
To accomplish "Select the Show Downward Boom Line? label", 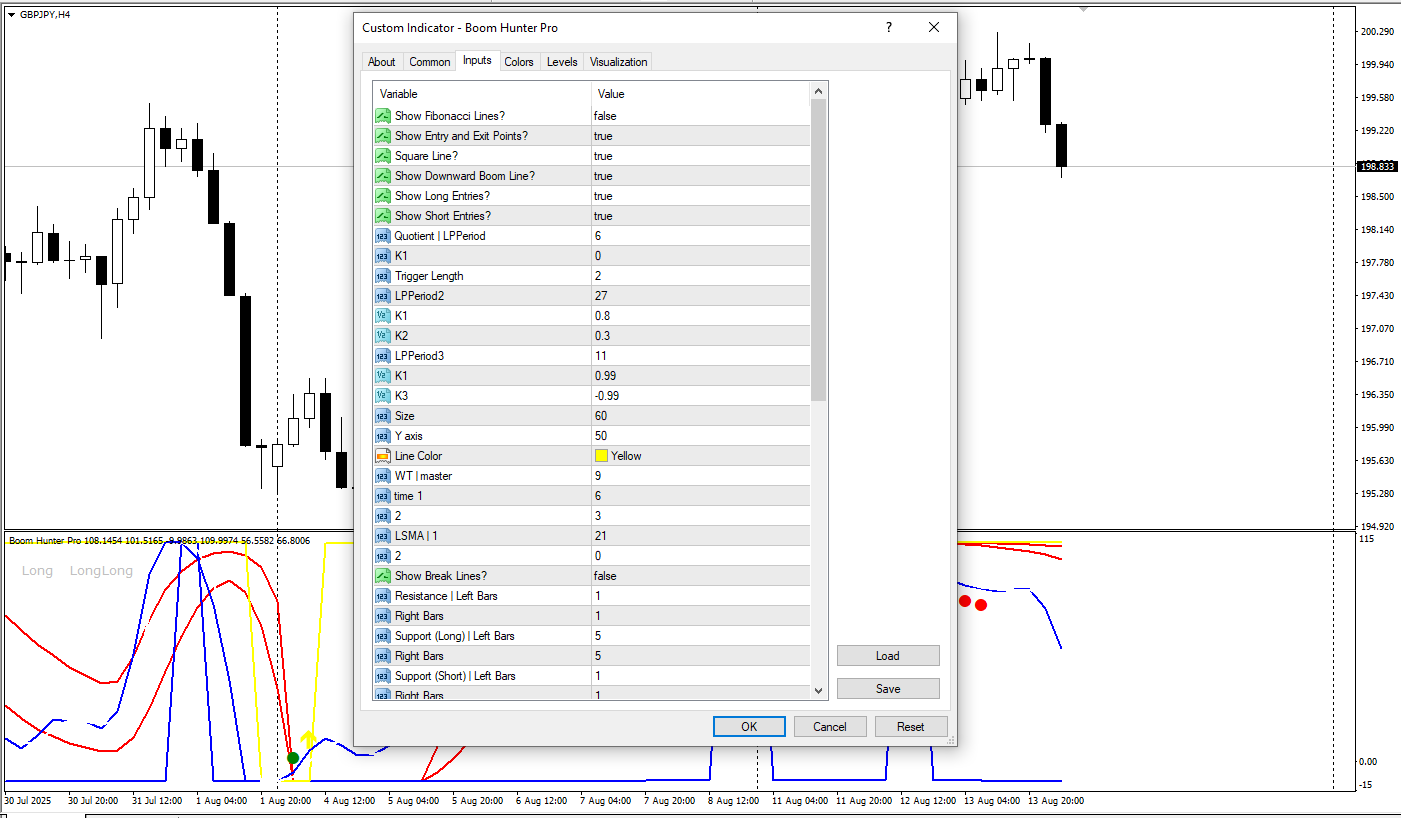I will point(465,176).
